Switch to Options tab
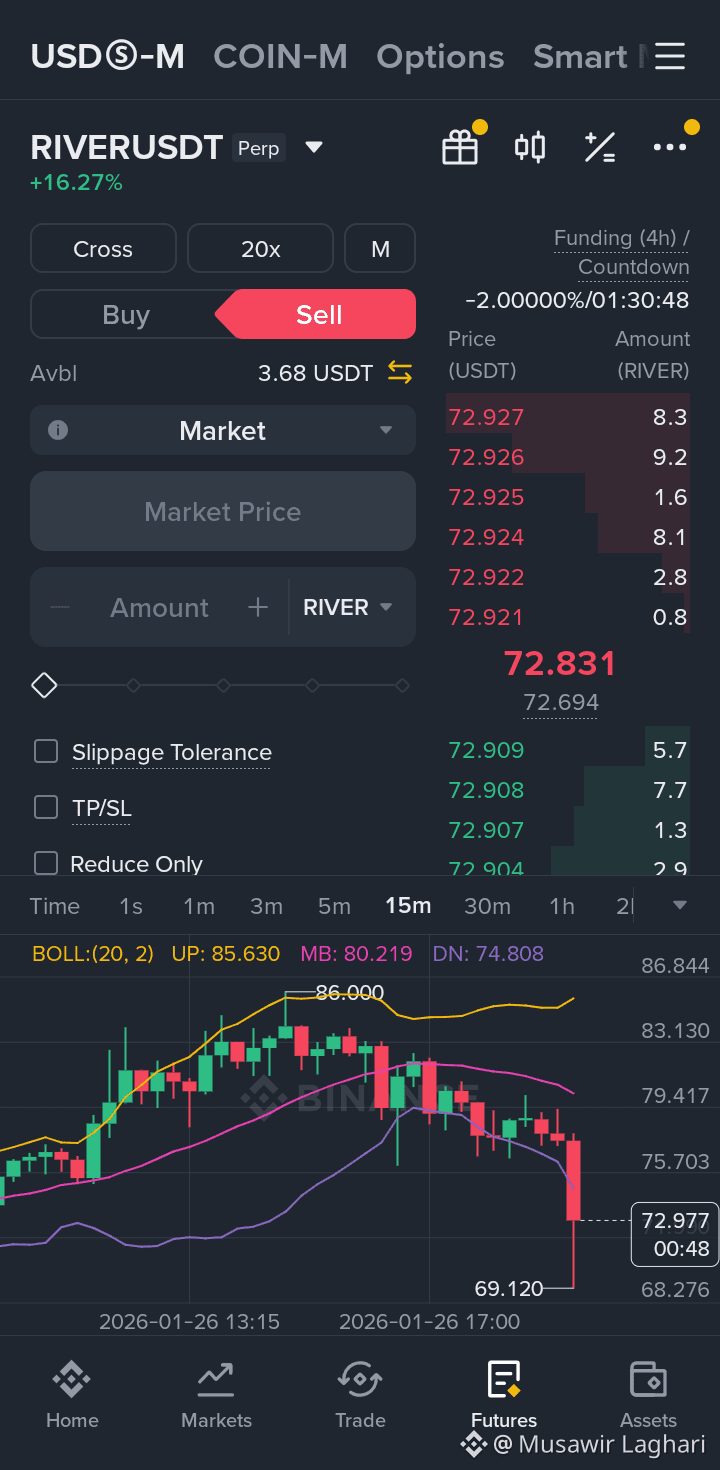This screenshot has width=720, height=1470. (x=440, y=57)
